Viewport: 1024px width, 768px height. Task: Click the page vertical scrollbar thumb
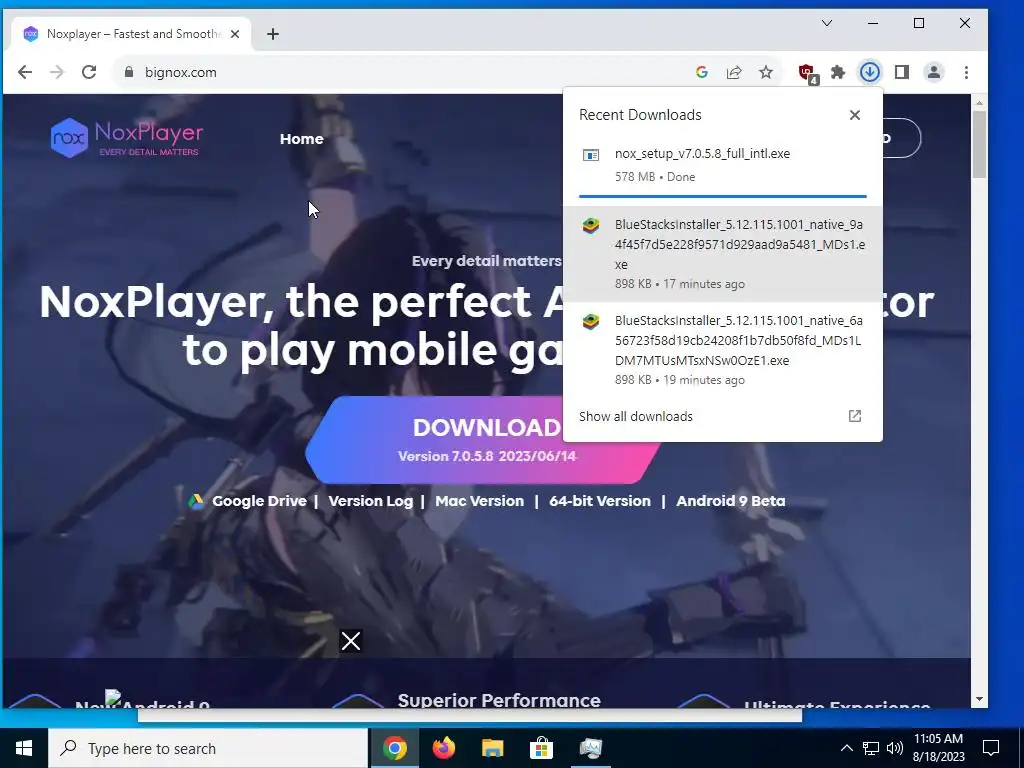[979, 144]
